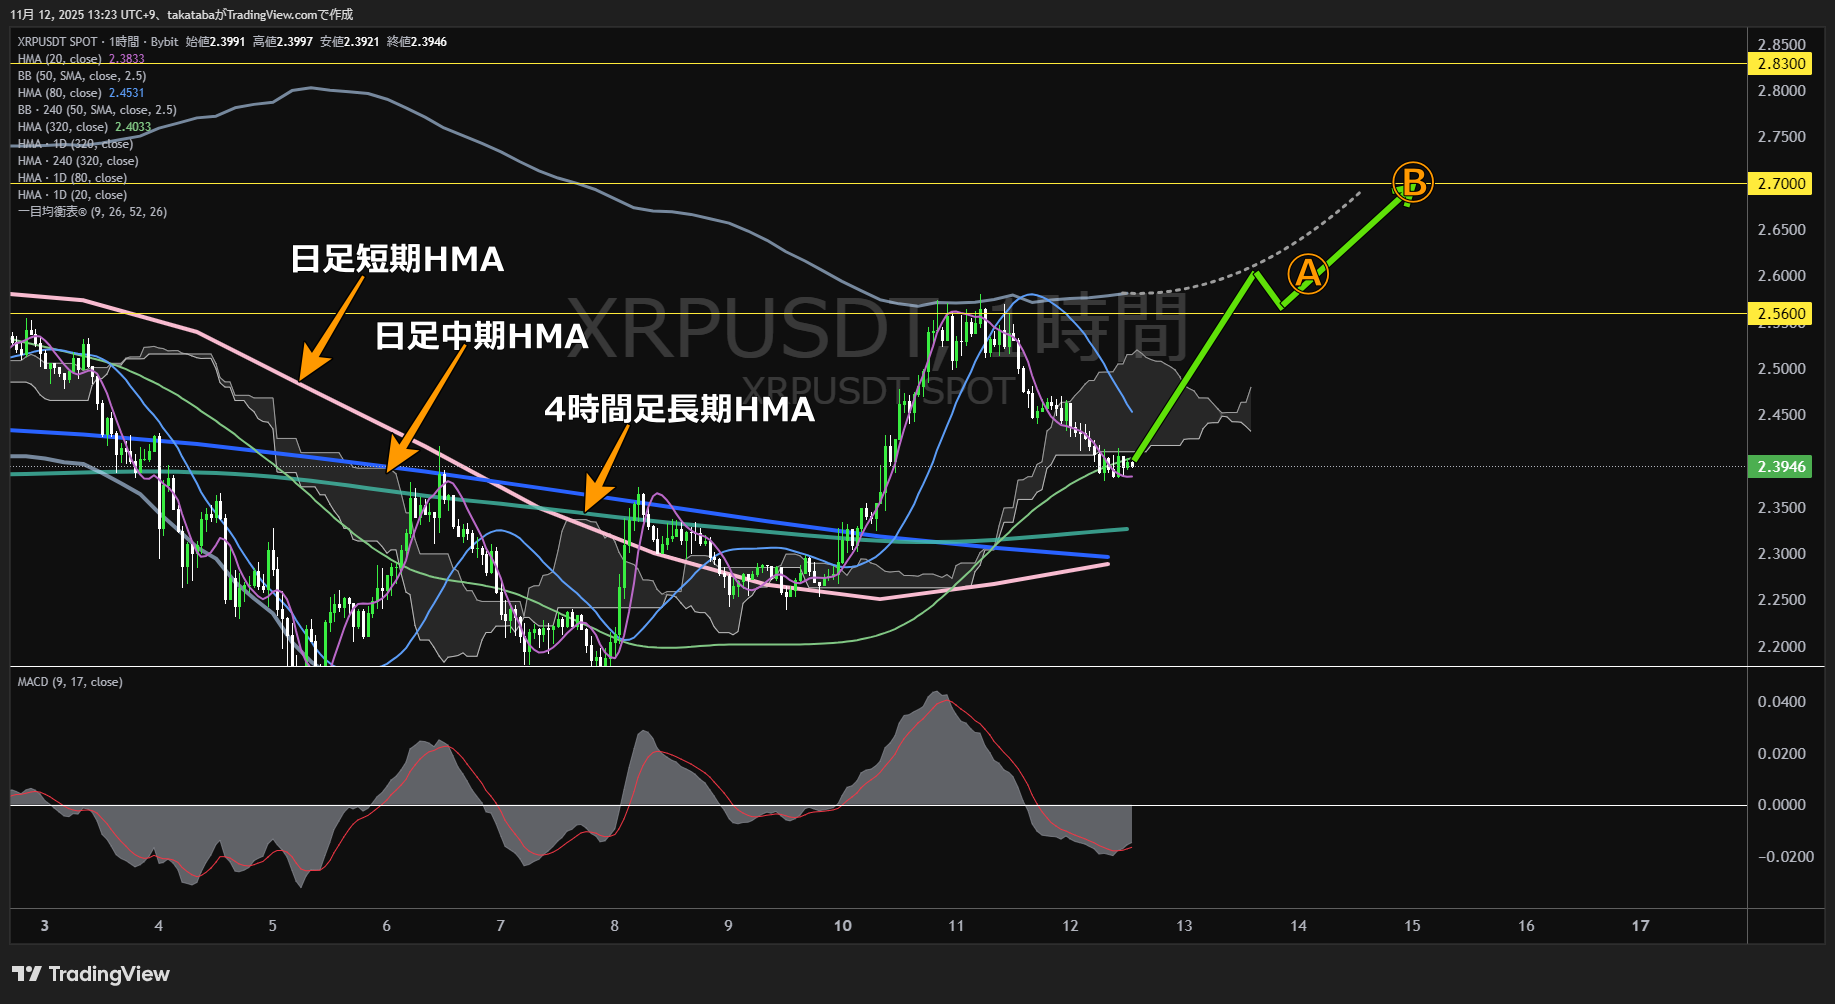The width and height of the screenshot is (1835, 1004).
Task: Click date 12 on the time axis
Action: 1070,926
